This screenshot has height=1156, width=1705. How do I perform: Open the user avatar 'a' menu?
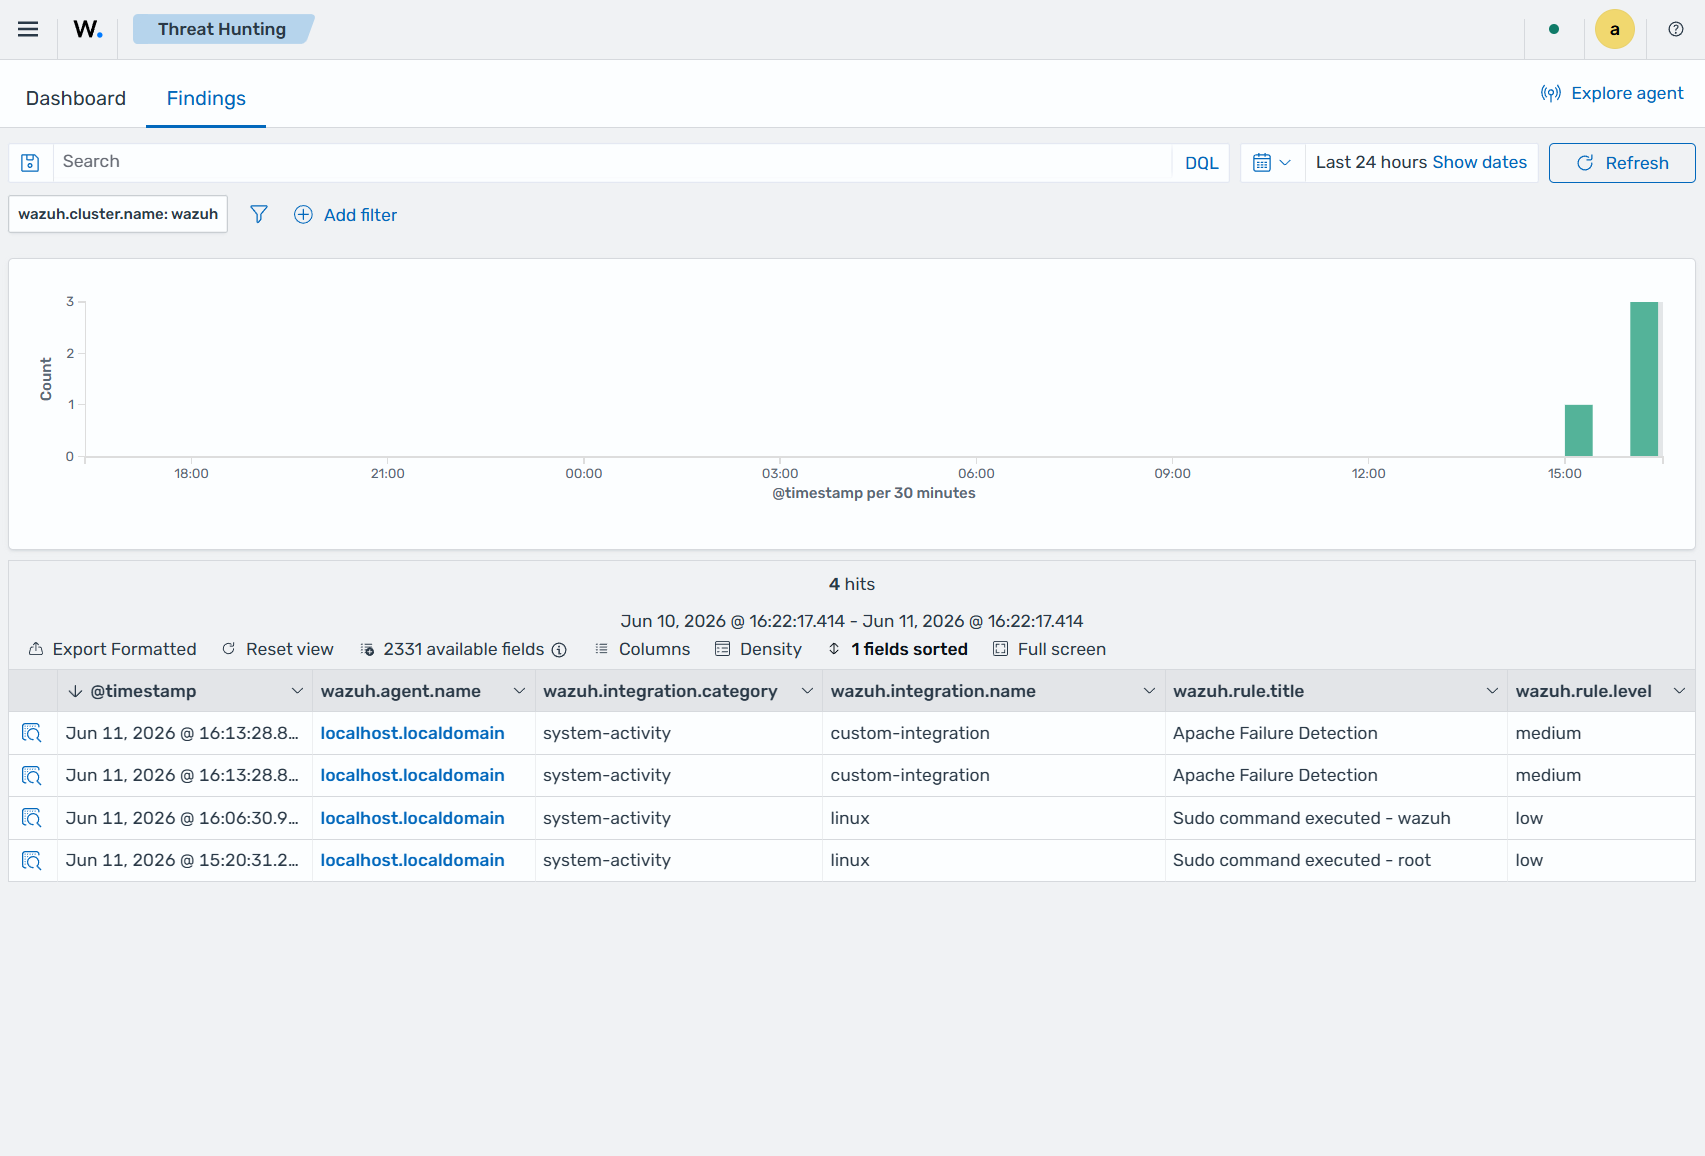click(1614, 29)
